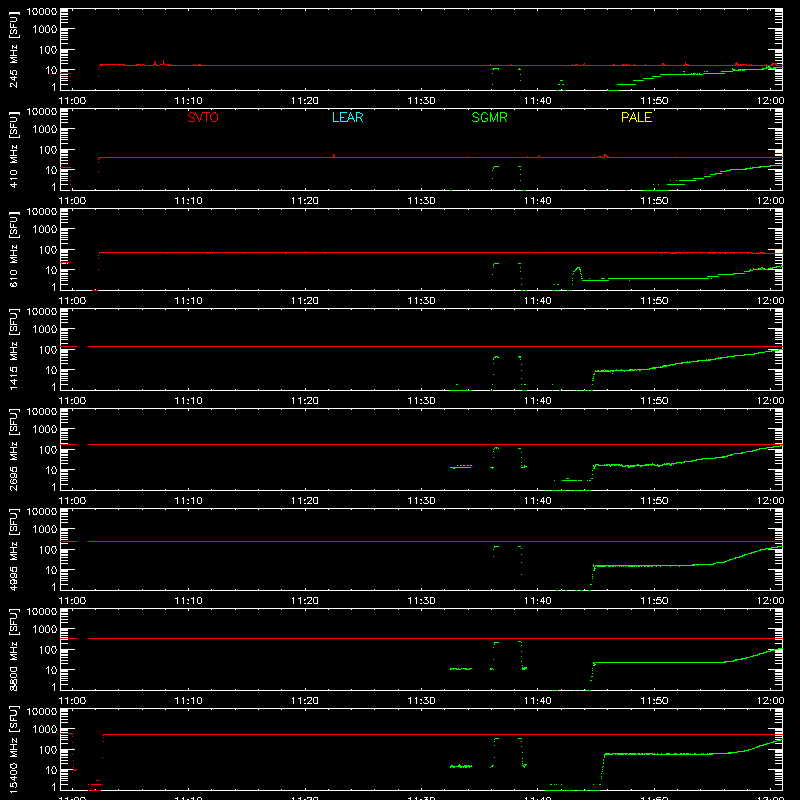This screenshot has height=800, width=800.
Task: Click the 12:00 time label below the 245 MHz plot
Action: click(770, 101)
